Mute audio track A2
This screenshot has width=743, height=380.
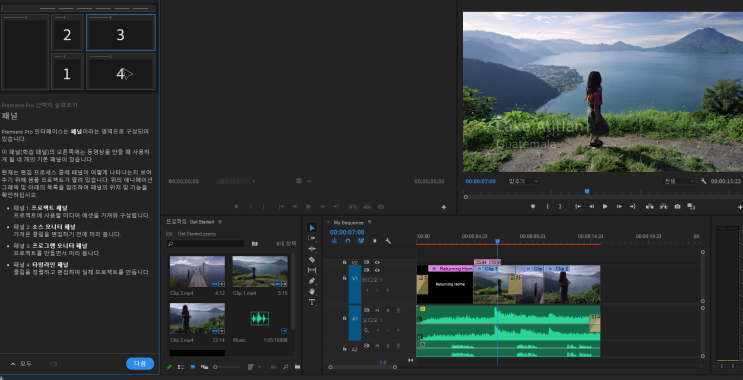[377, 346]
